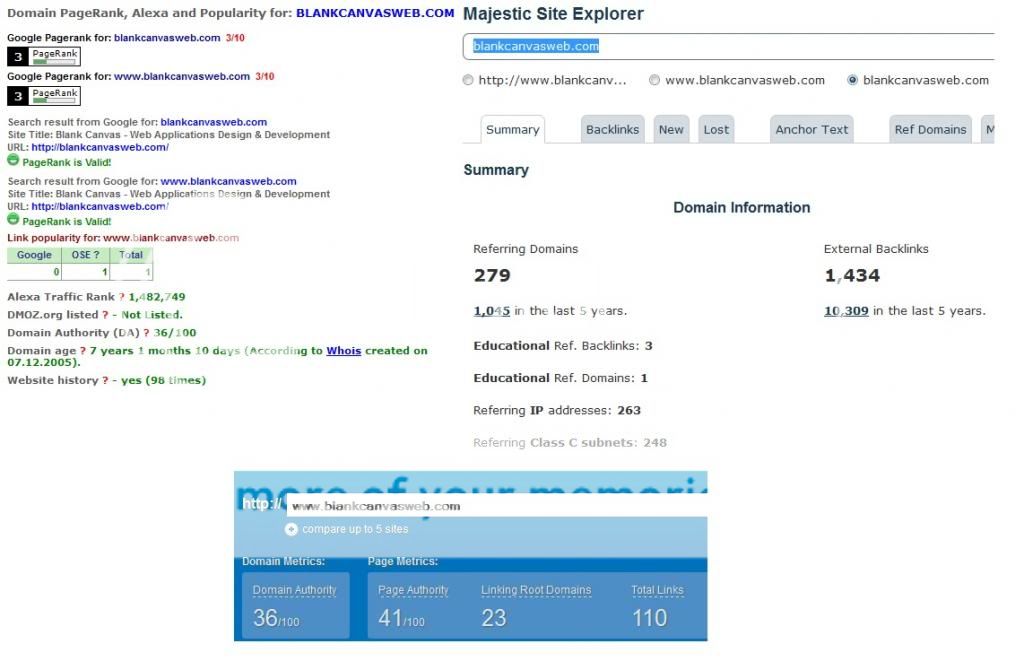
Task: Click the blankcanvasweb.com link in the first Search result from Google line
Action: (x=214, y=122)
